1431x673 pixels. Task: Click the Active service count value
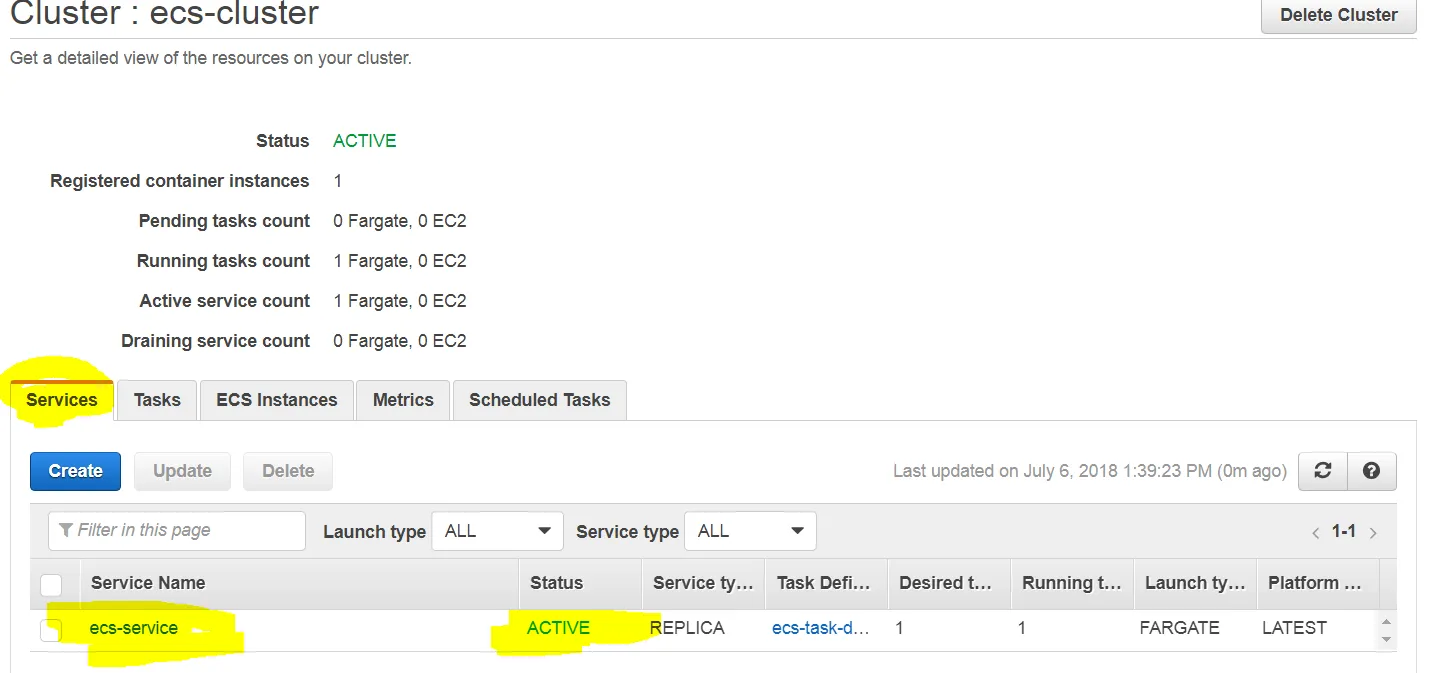(x=400, y=301)
